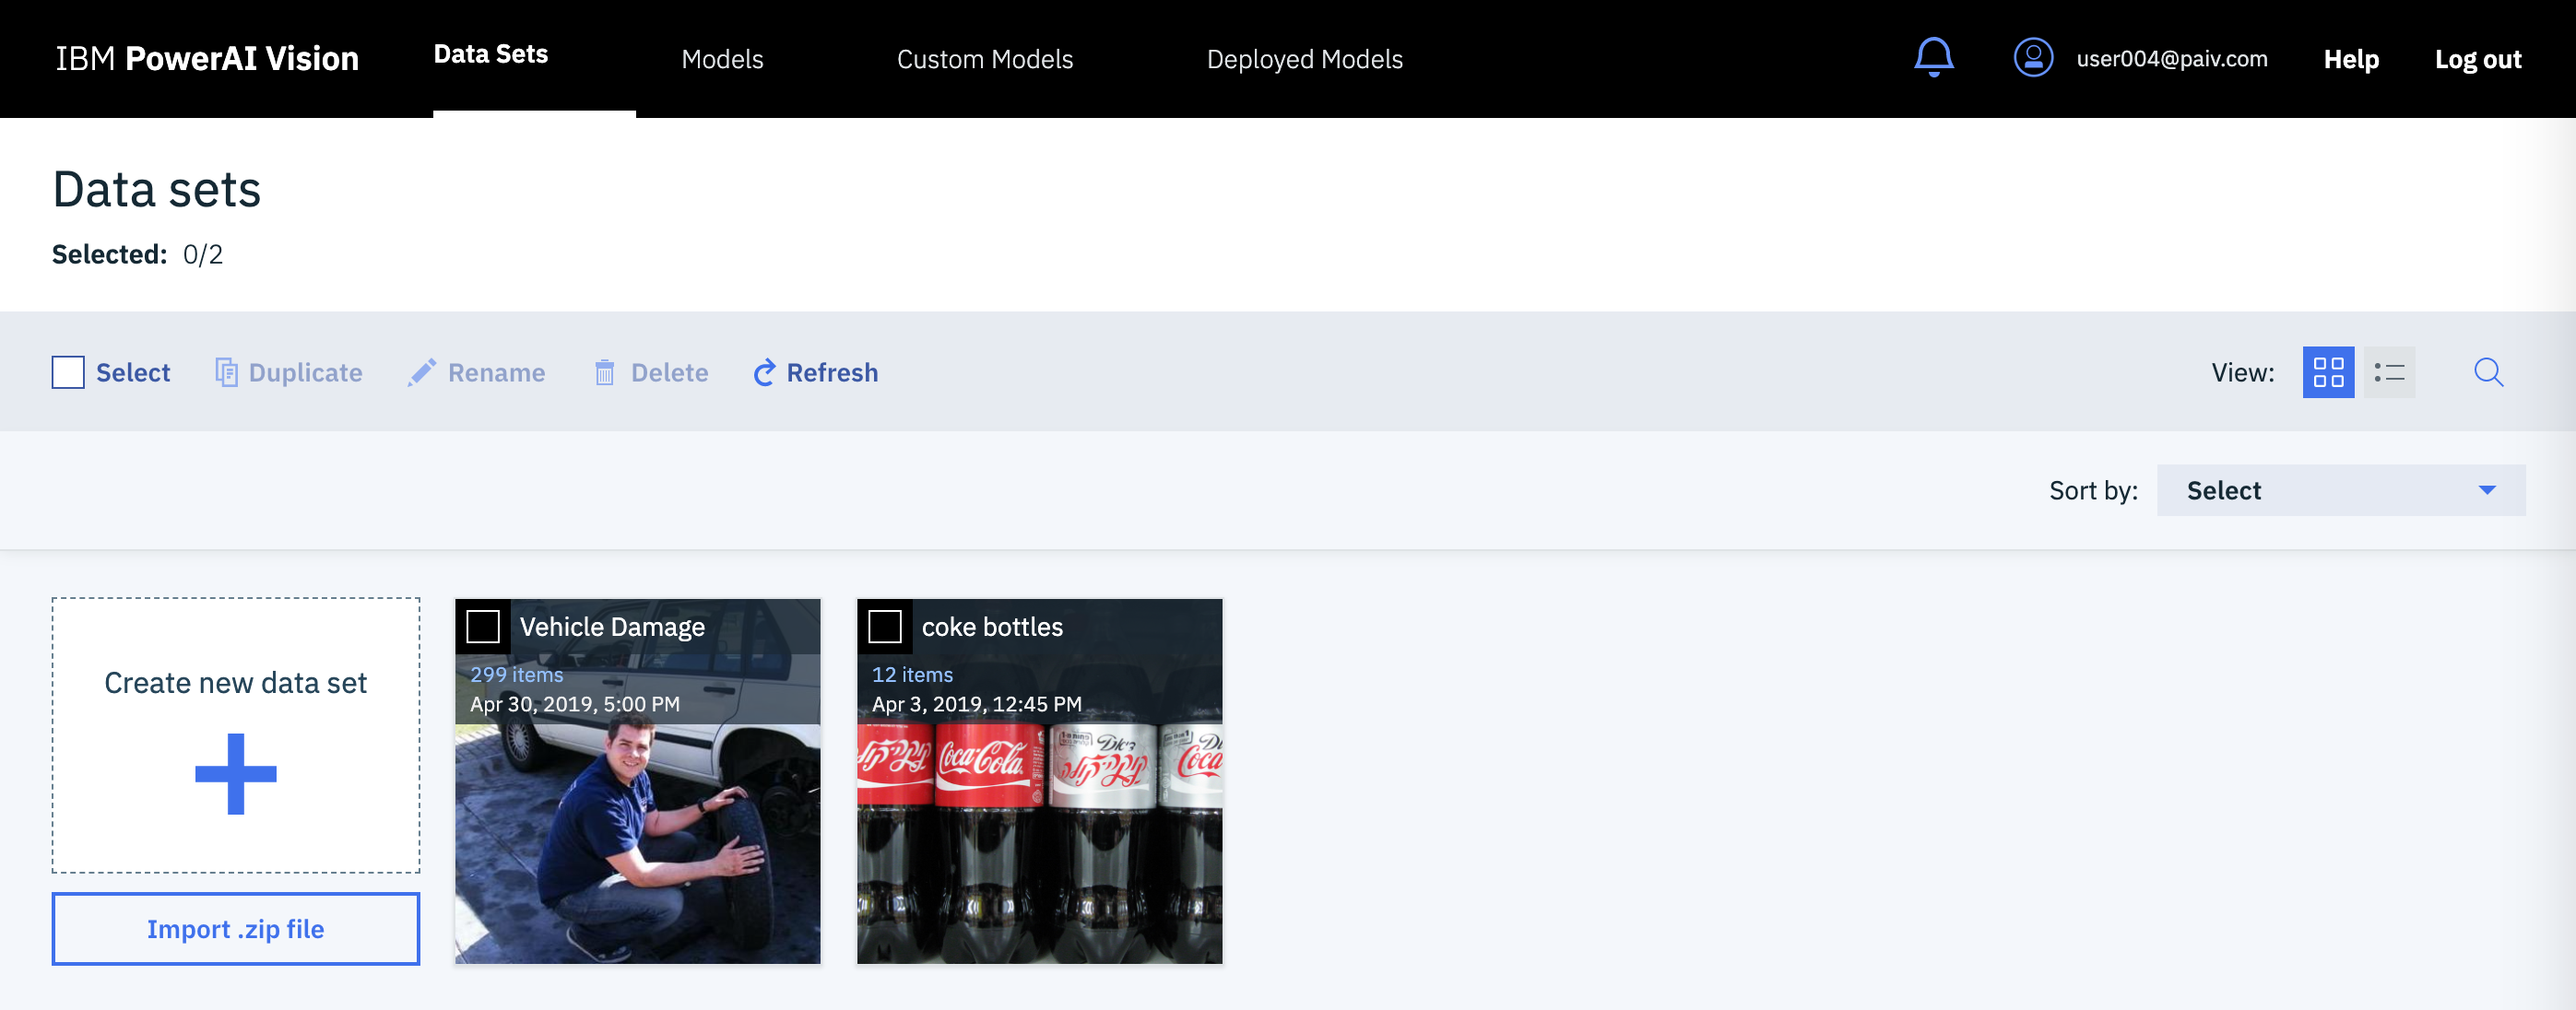This screenshot has width=2576, height=1010.
Task: Click blue plus to create data set
Action: point(235,773)
